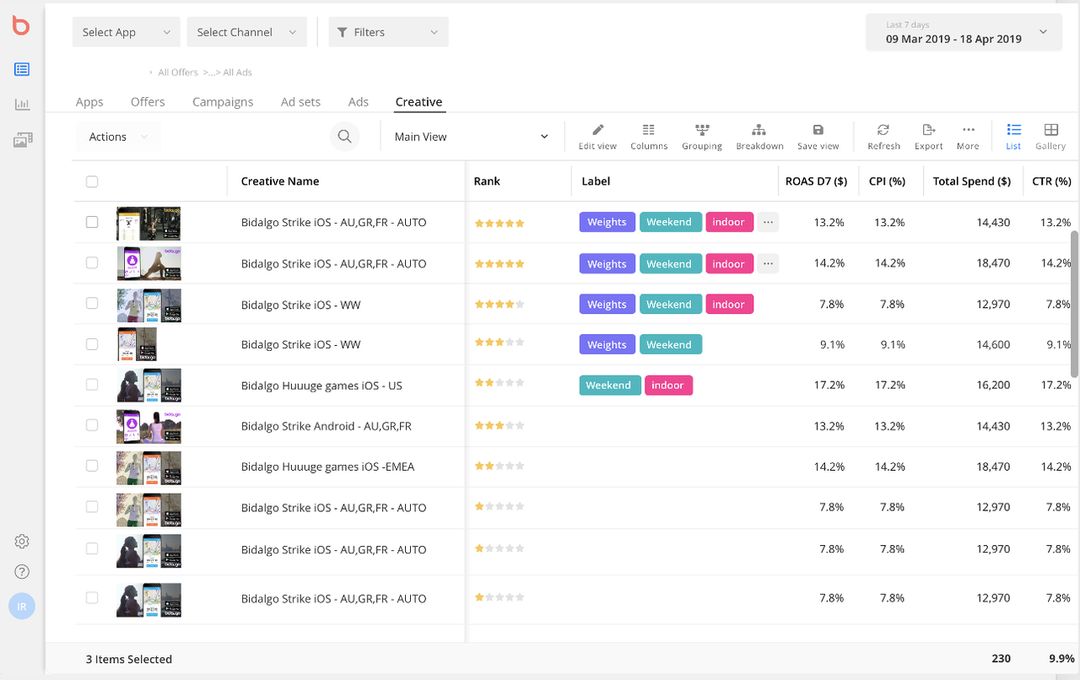Click star rank of Bidalgo Strike Android row

pos(499,426)
